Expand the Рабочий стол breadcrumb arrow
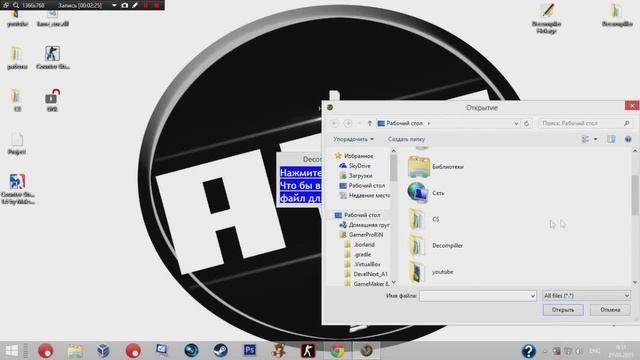The width and height of the screenshot is (640, 360). [x=429, y=123]
